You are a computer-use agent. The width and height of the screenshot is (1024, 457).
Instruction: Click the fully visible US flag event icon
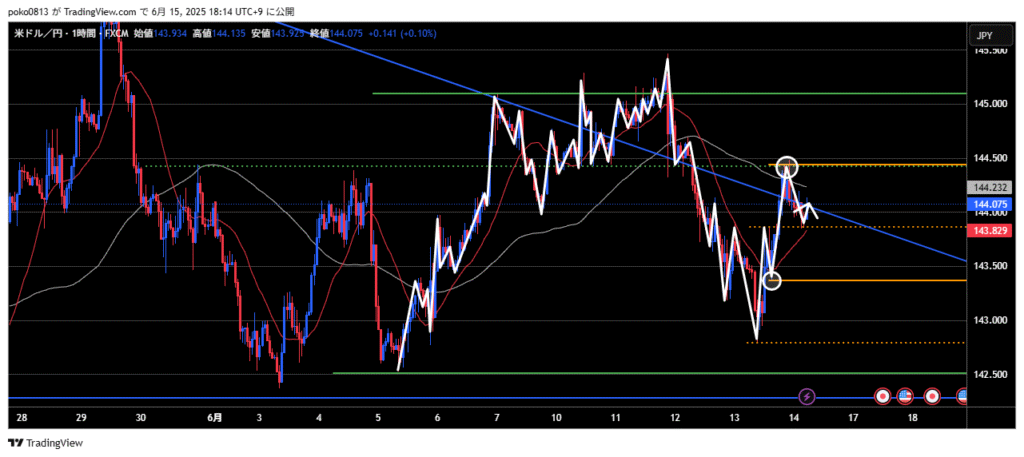[905, 396]
